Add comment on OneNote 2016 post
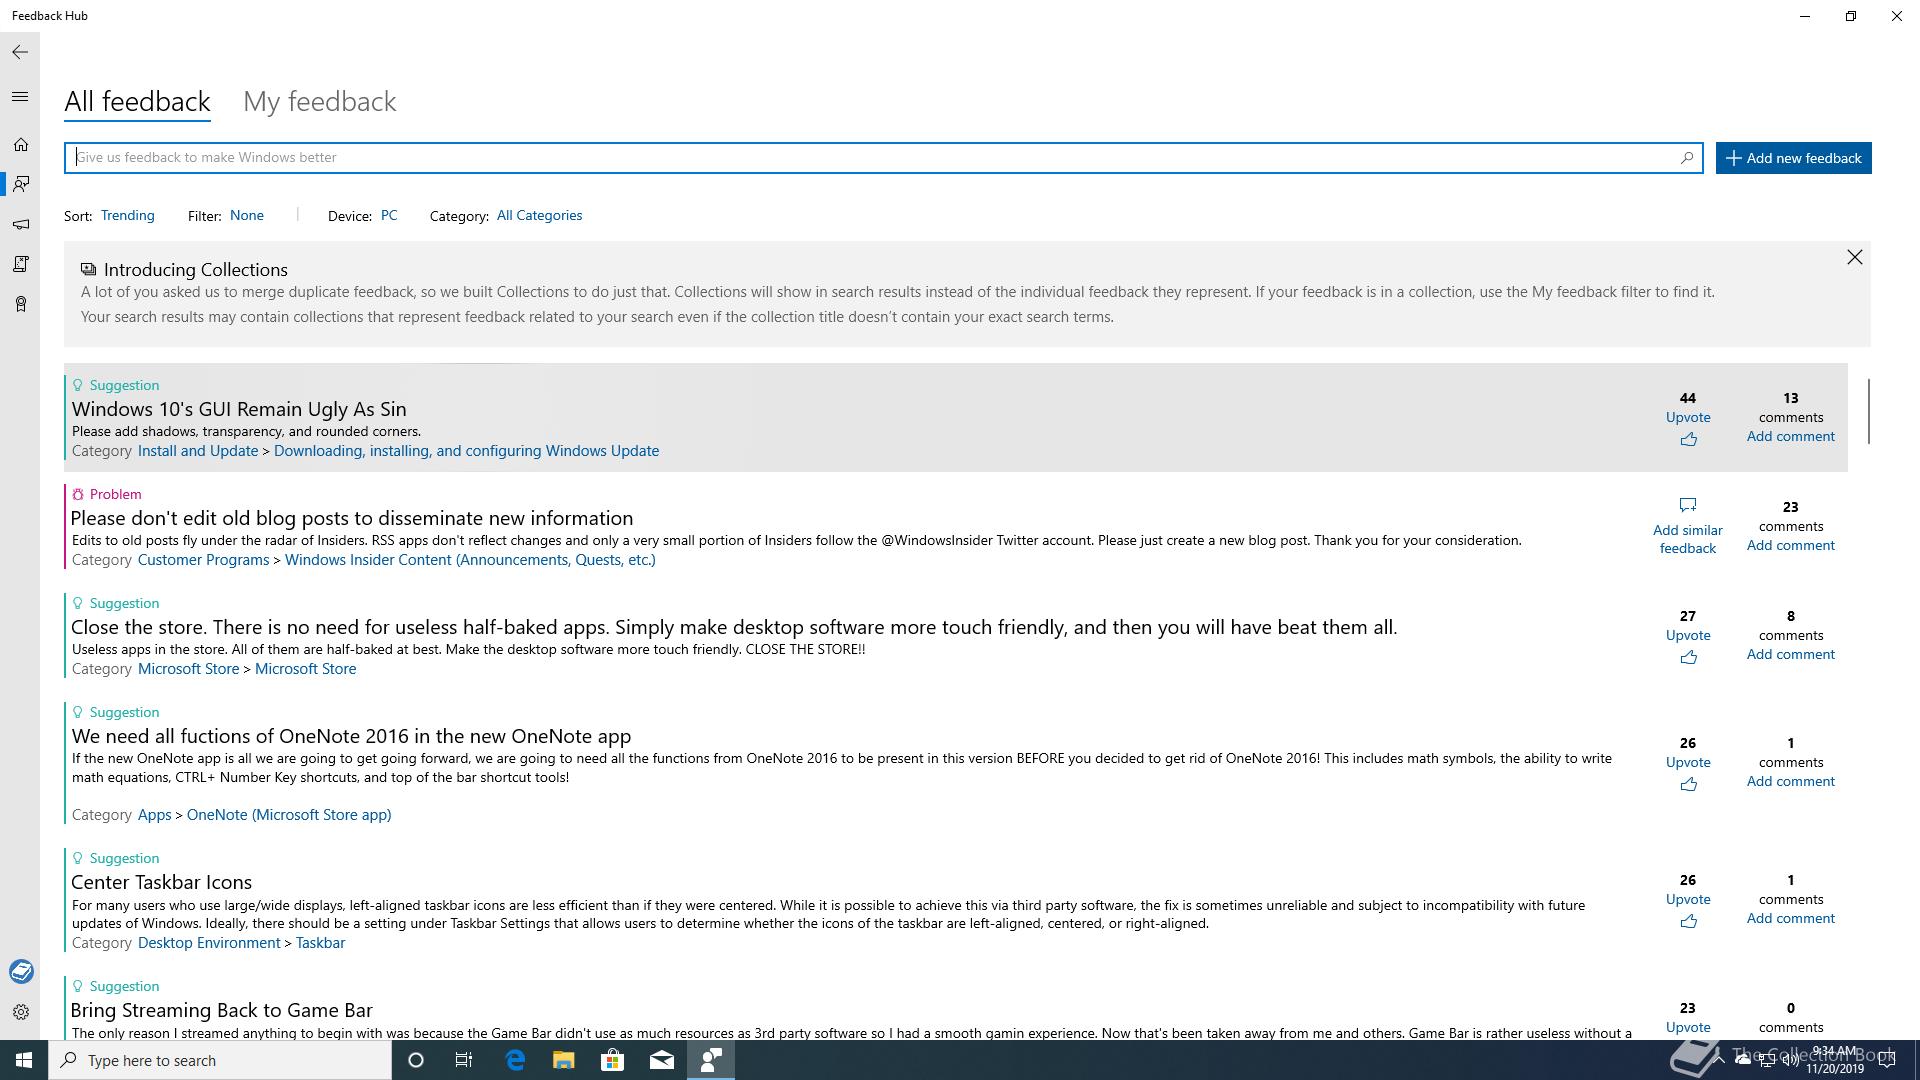Image resolution: width=1920 pixels, height=1080 pixels. [x=1790, y=781]
